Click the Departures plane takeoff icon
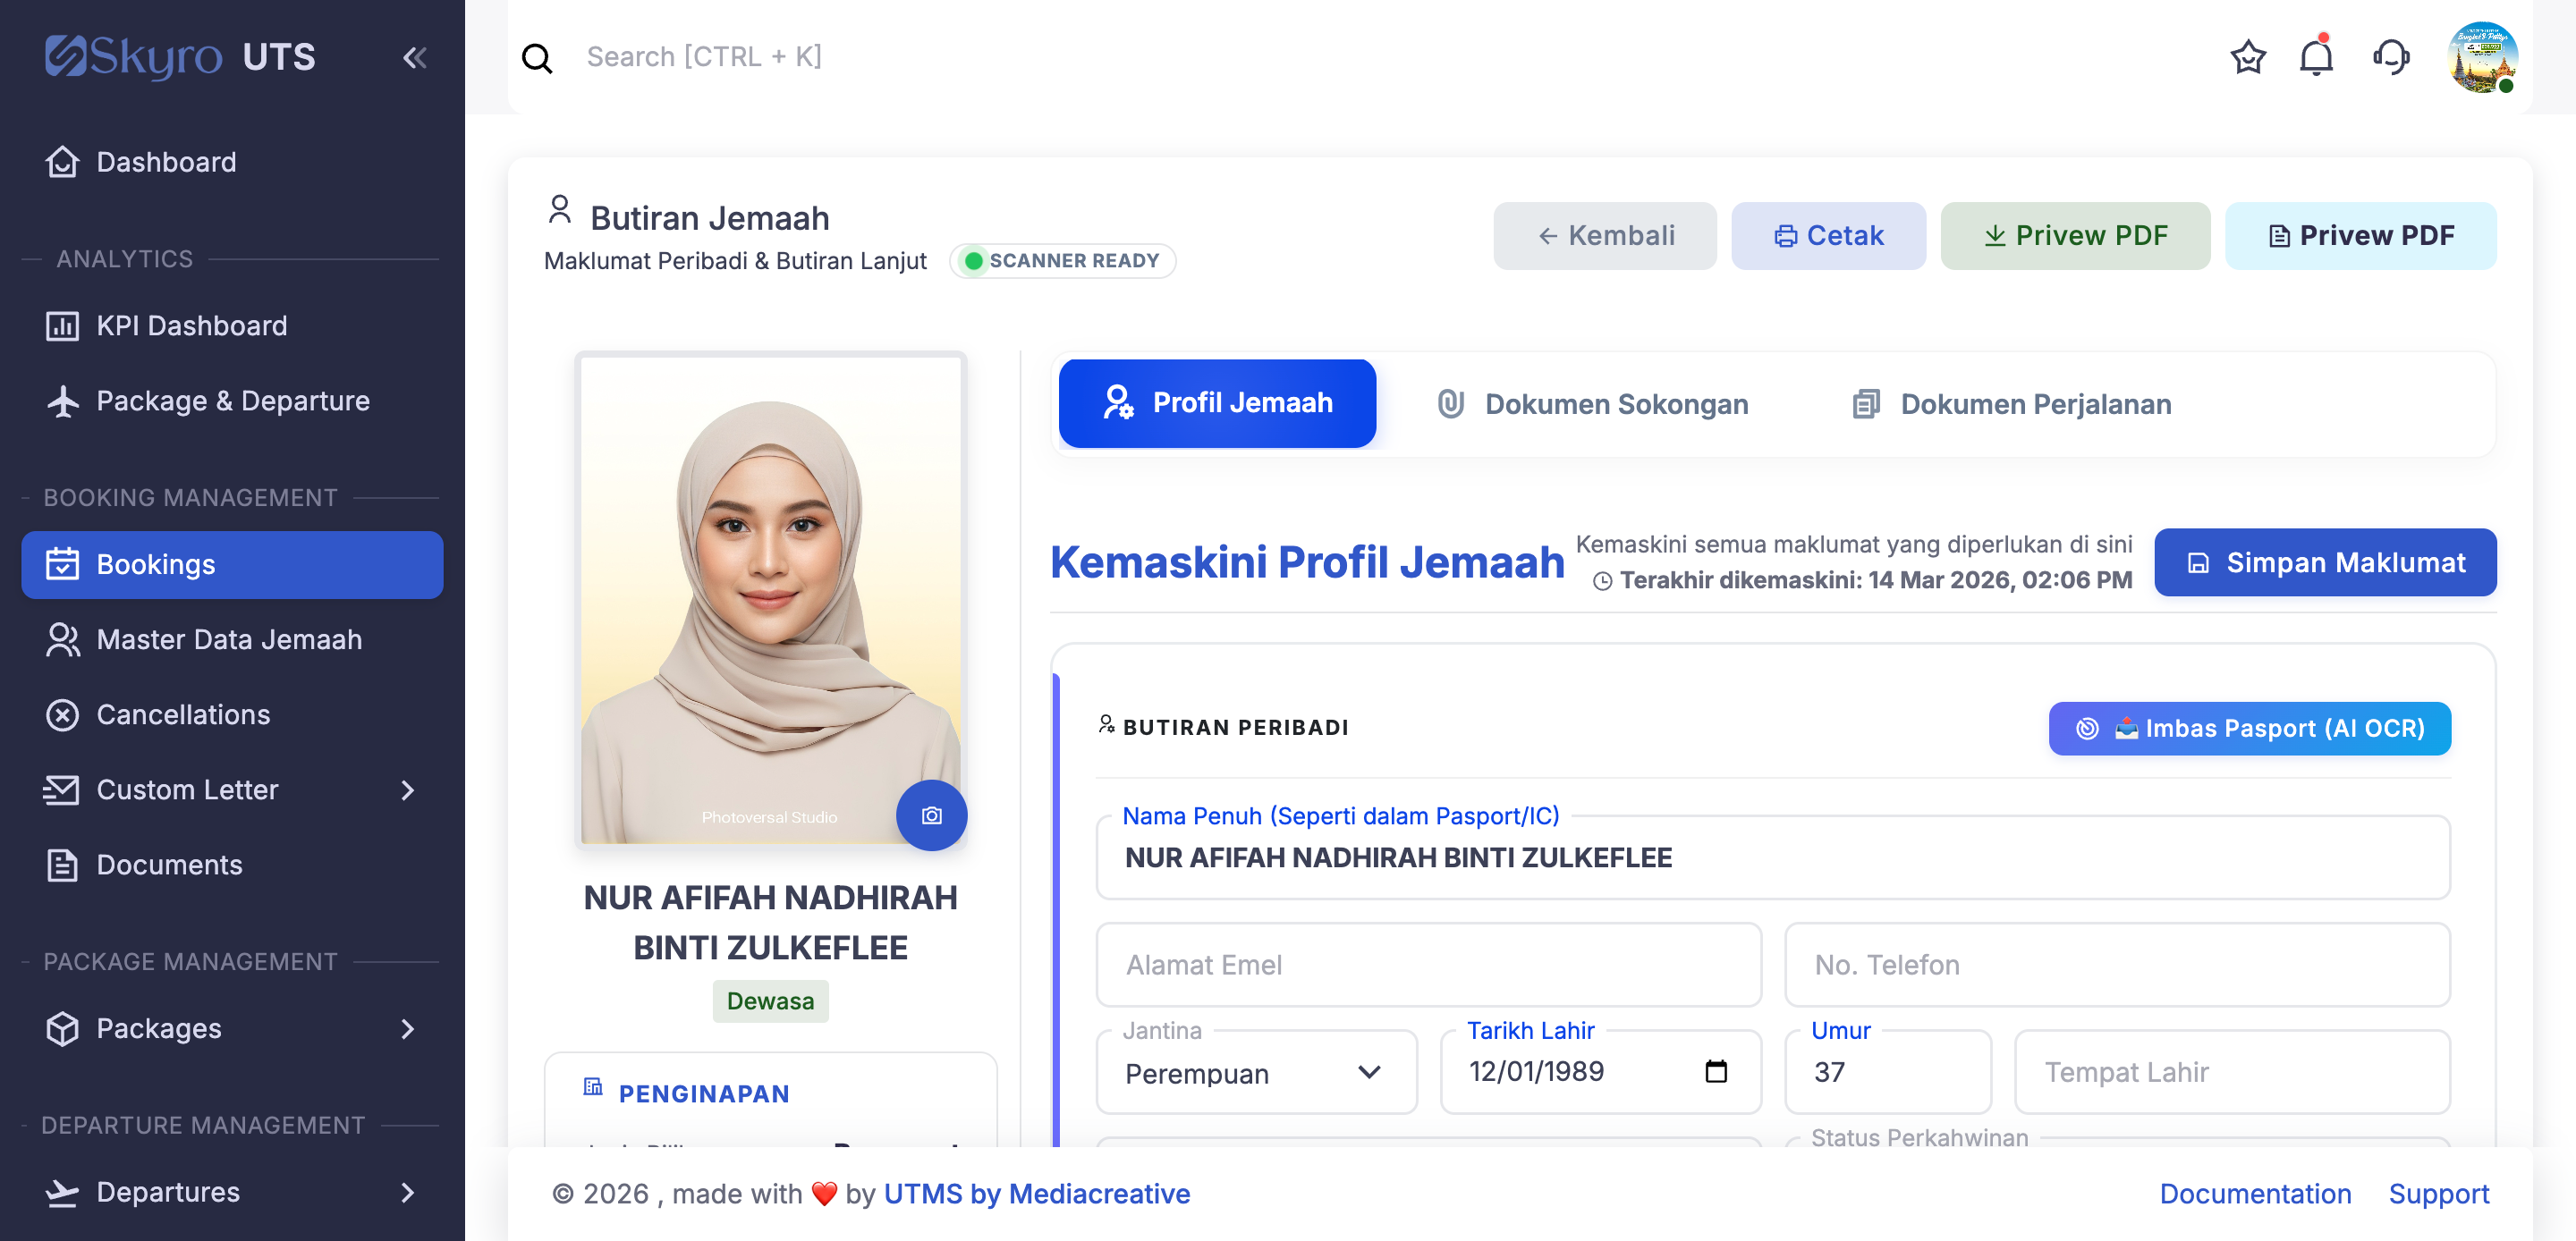Viewport: 2576px width, 1241px height. click(x=62, y=1193)
